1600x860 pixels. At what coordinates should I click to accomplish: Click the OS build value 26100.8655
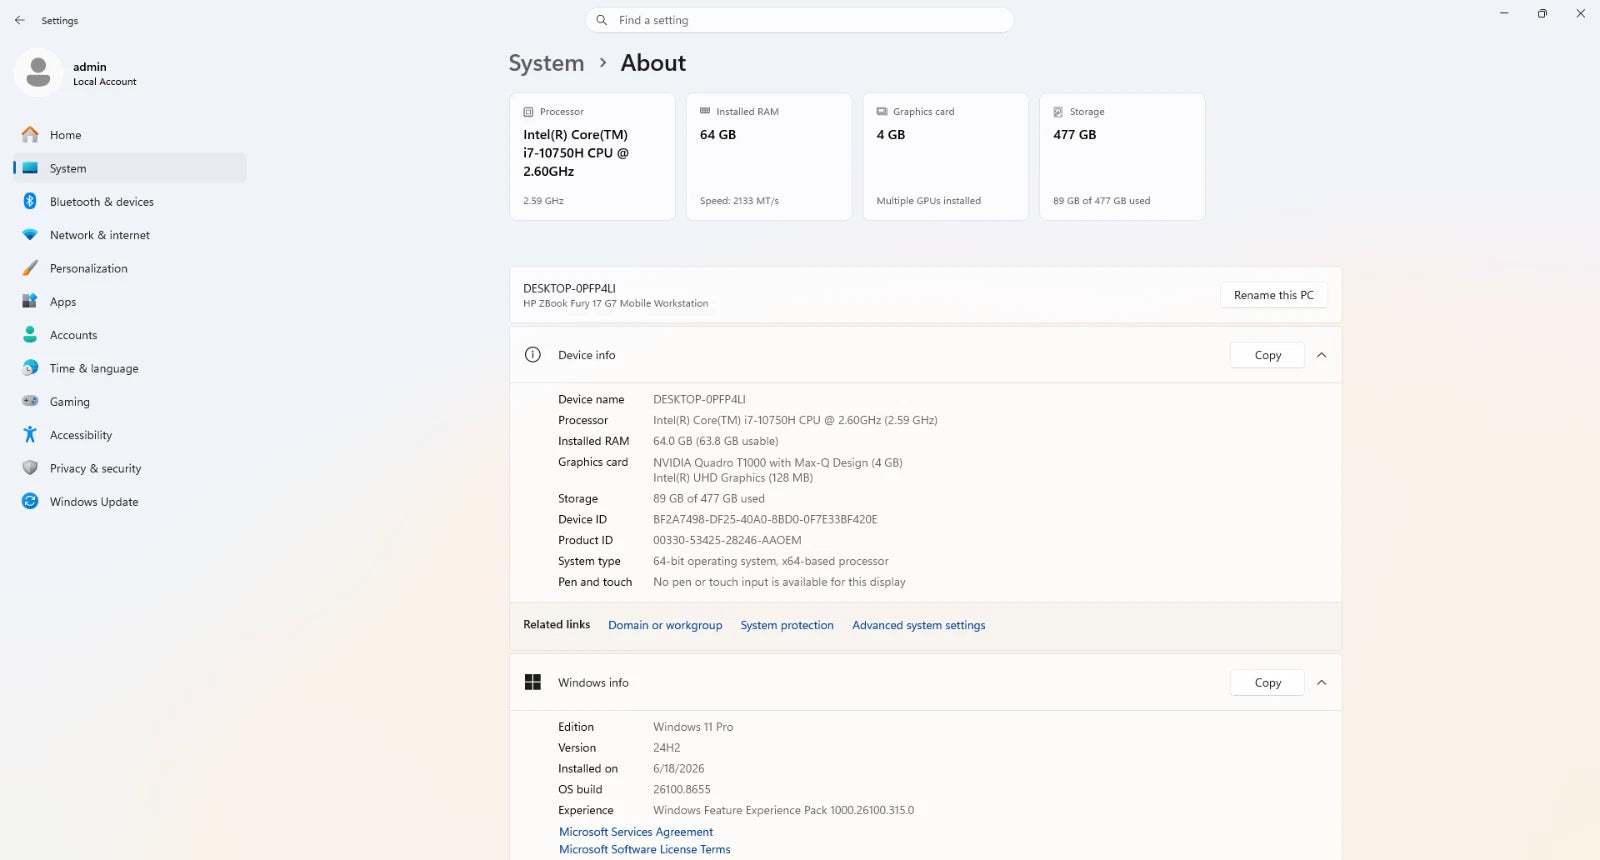682,789
